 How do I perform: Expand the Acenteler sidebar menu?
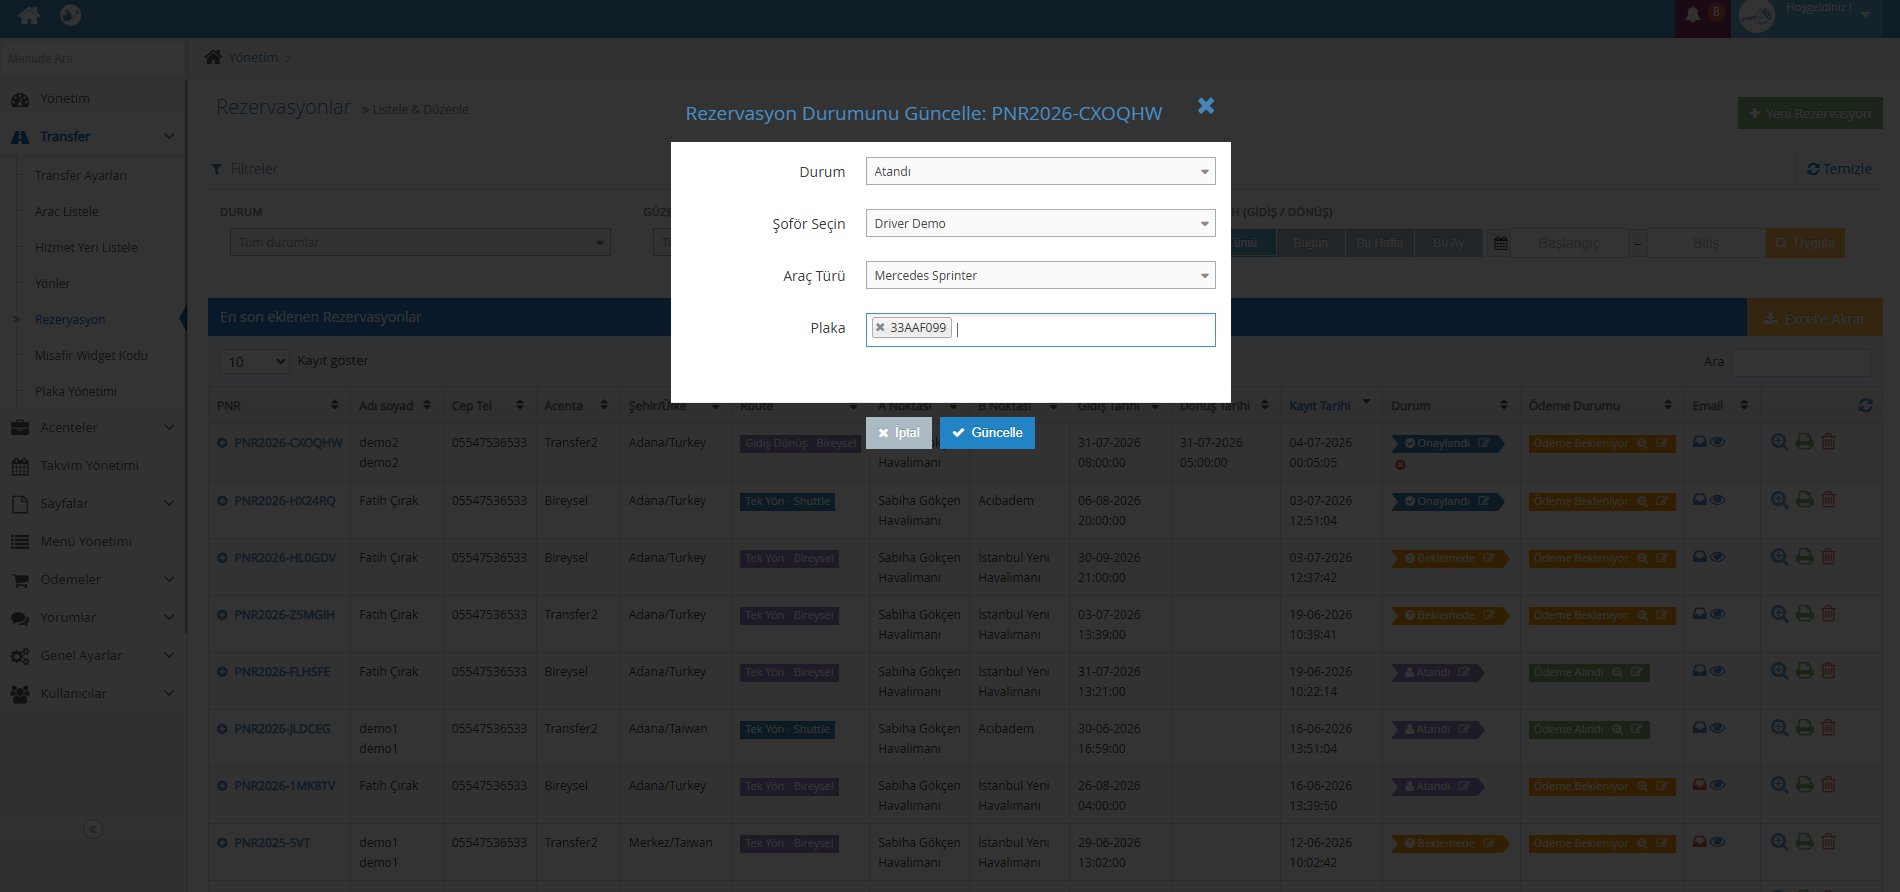[x=92, y=428]
